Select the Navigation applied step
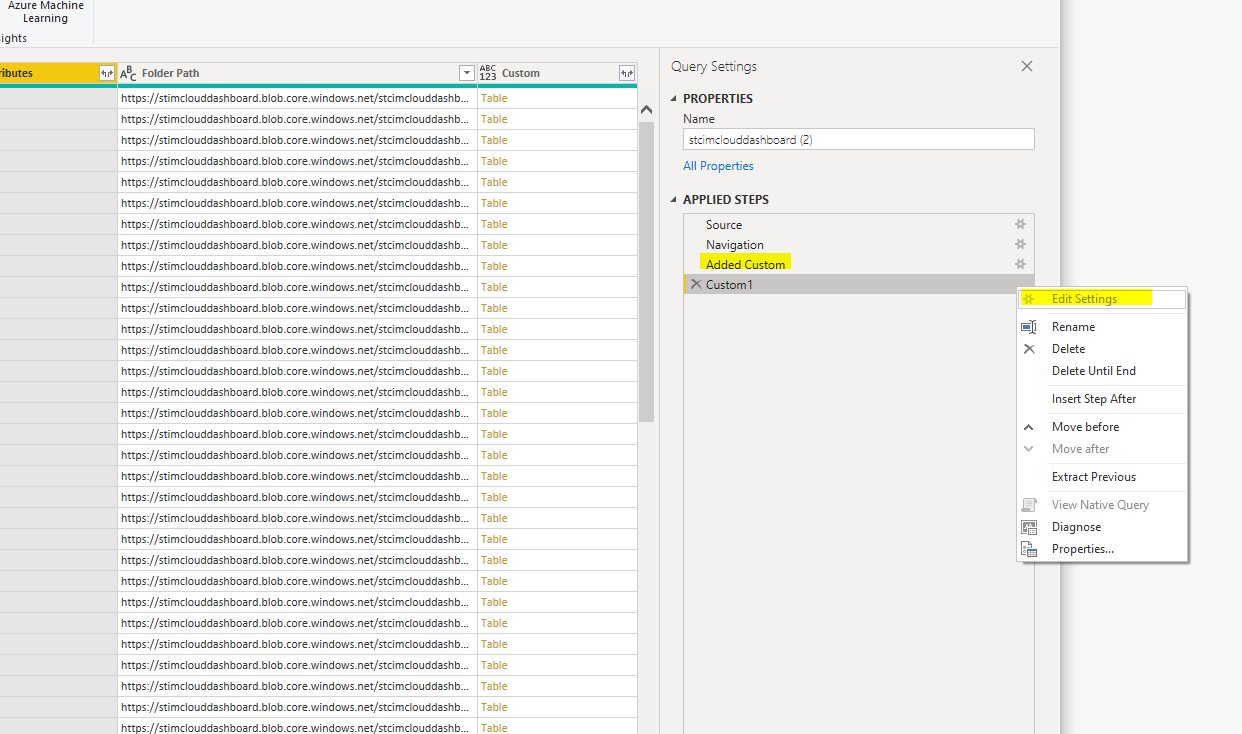This screenshot has width=1242, height=734. click(x=858, y=244)
